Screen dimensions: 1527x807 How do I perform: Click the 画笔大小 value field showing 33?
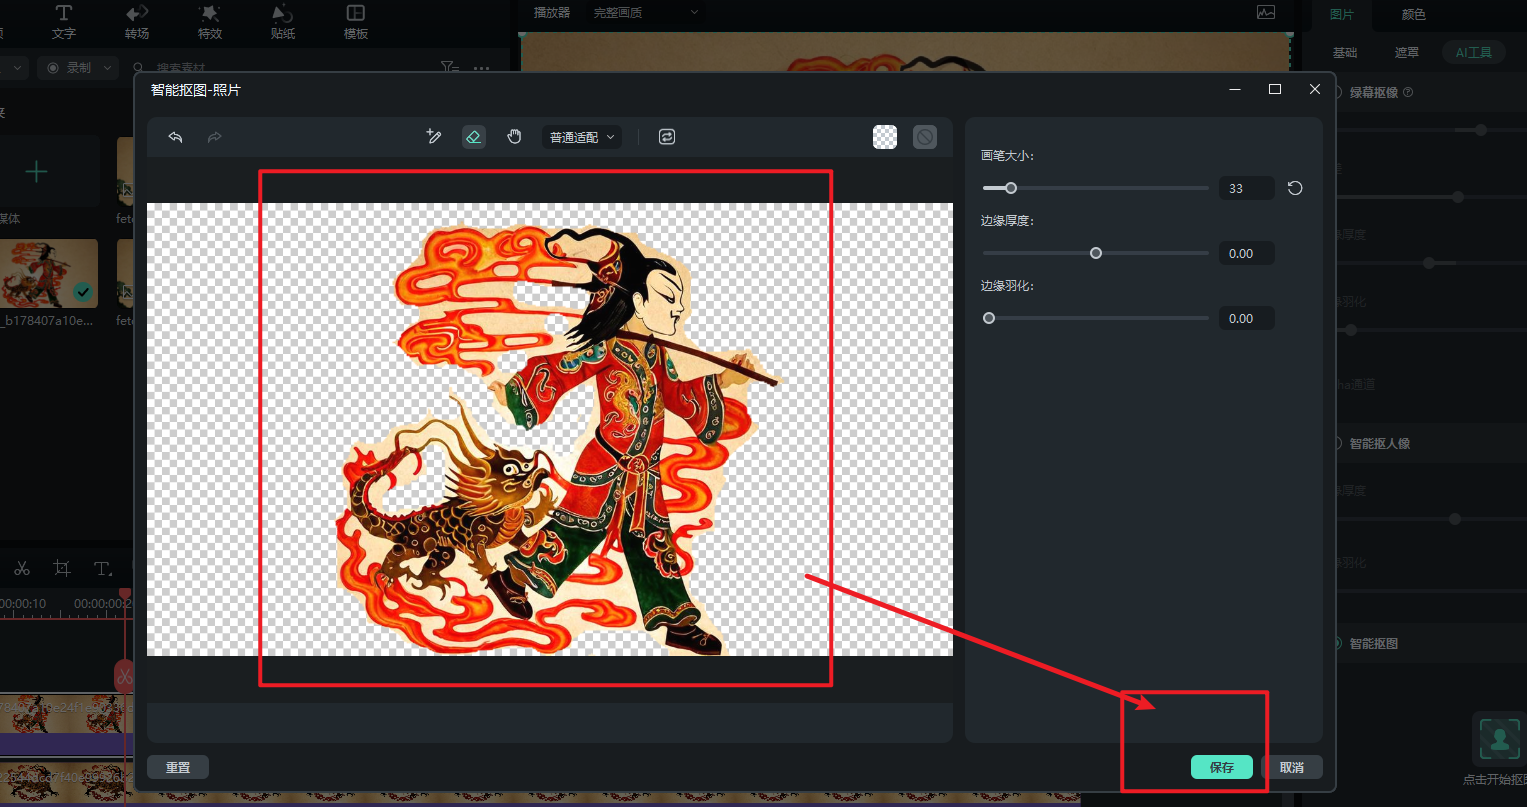(1246, 188)
